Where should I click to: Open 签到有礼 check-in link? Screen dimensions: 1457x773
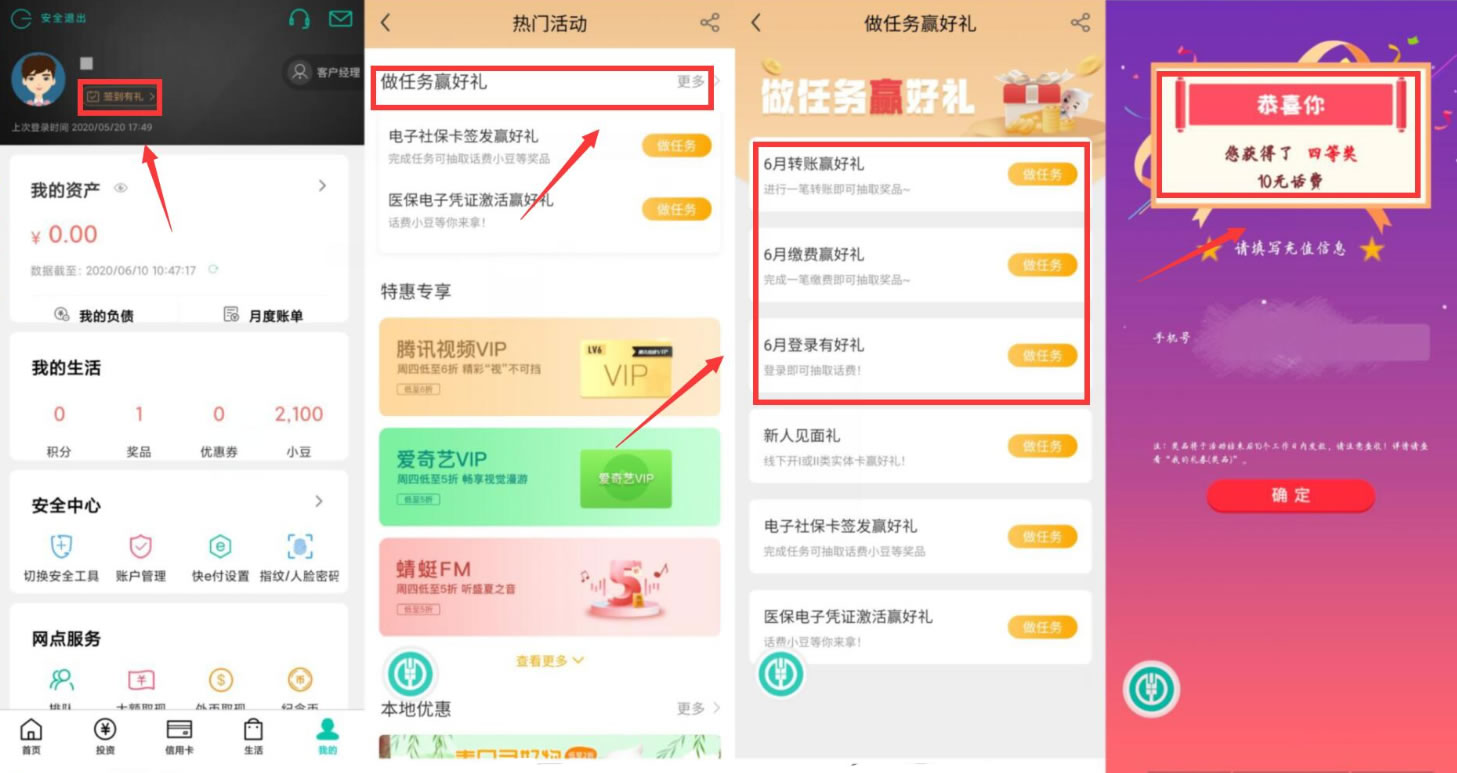120,97
